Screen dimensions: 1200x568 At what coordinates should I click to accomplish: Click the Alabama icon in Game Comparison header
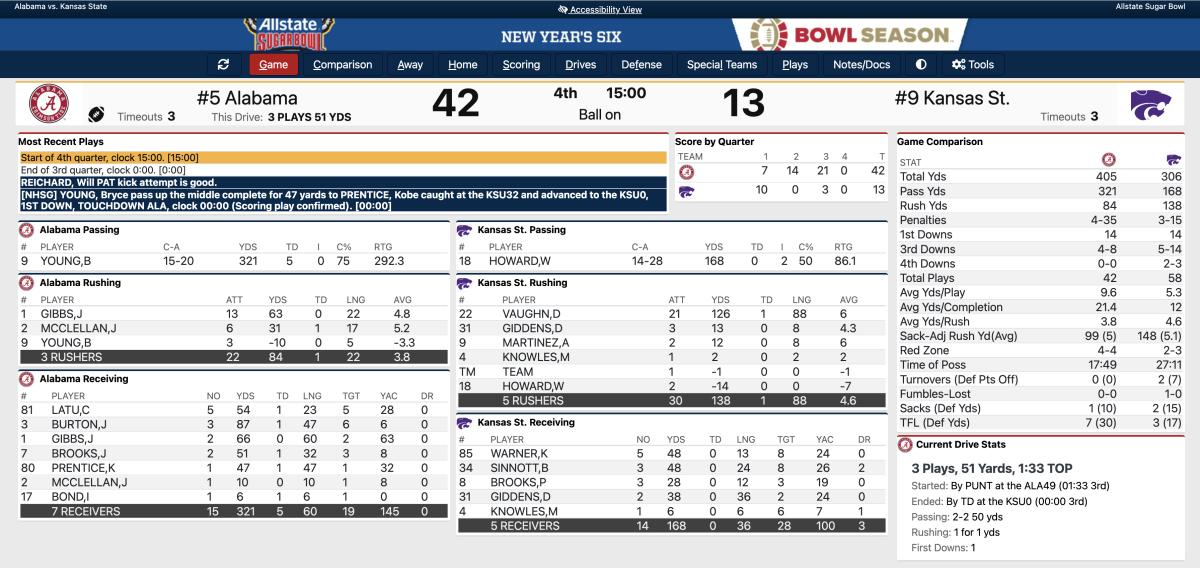[1108, 160]
